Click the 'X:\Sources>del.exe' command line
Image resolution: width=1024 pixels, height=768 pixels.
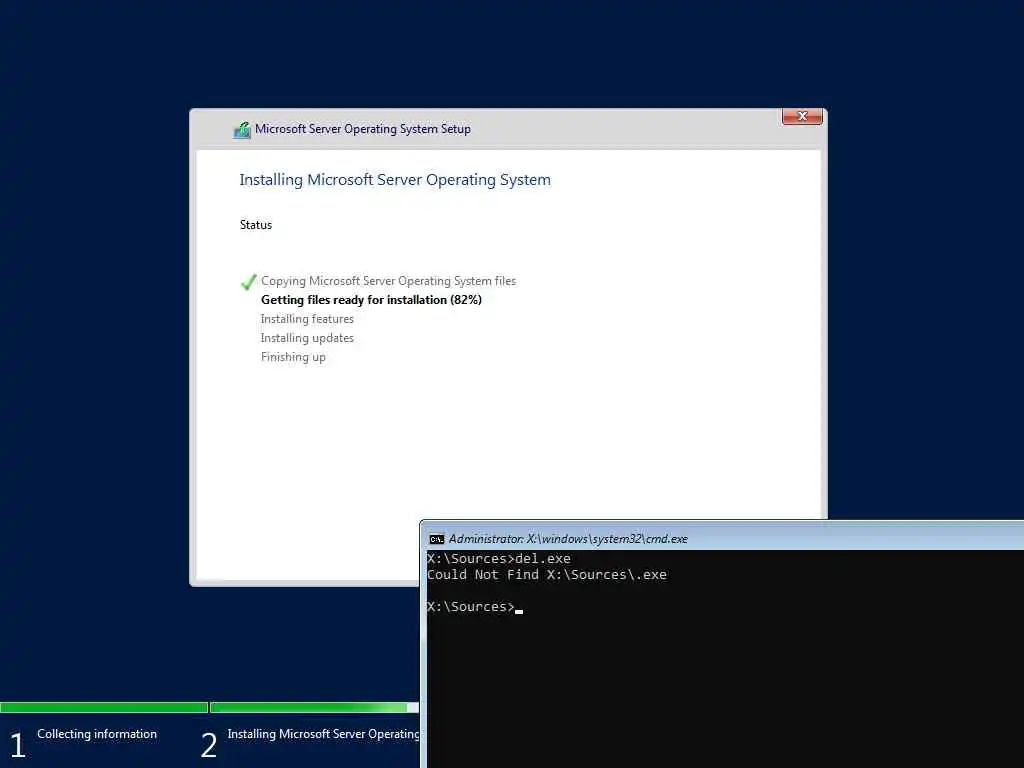click(499, 559)
